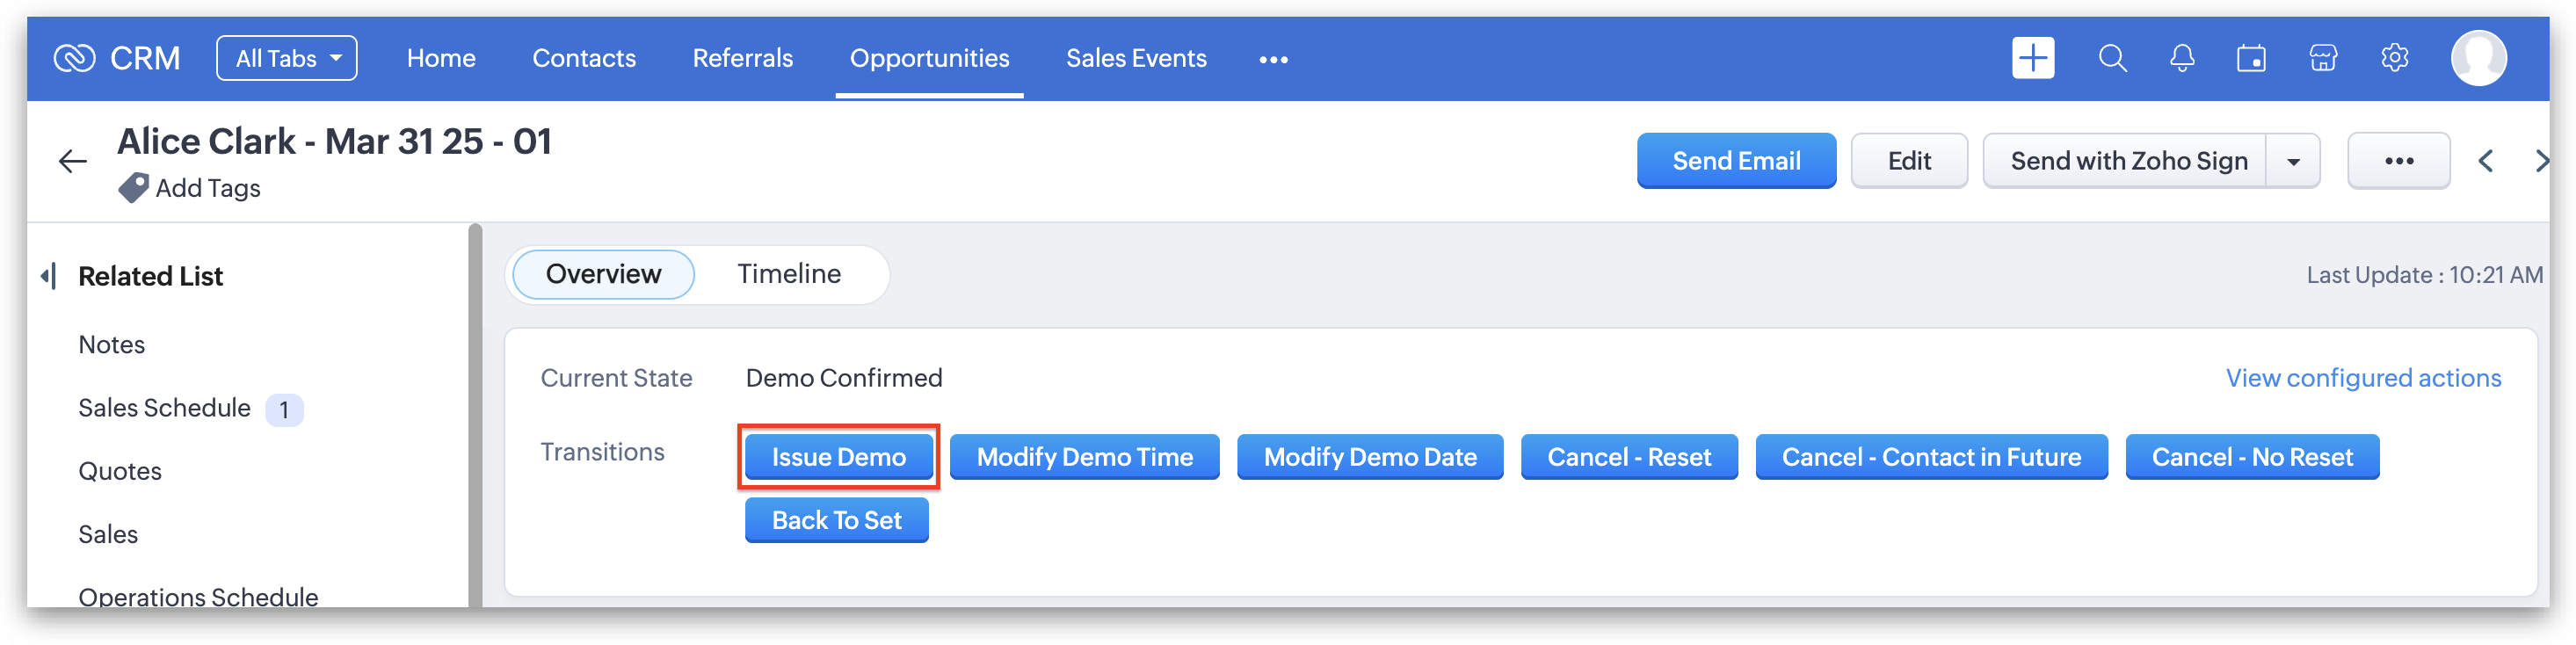Open View configured actions link
This screenshot has width=2576, height=645.
(2362, 378)
